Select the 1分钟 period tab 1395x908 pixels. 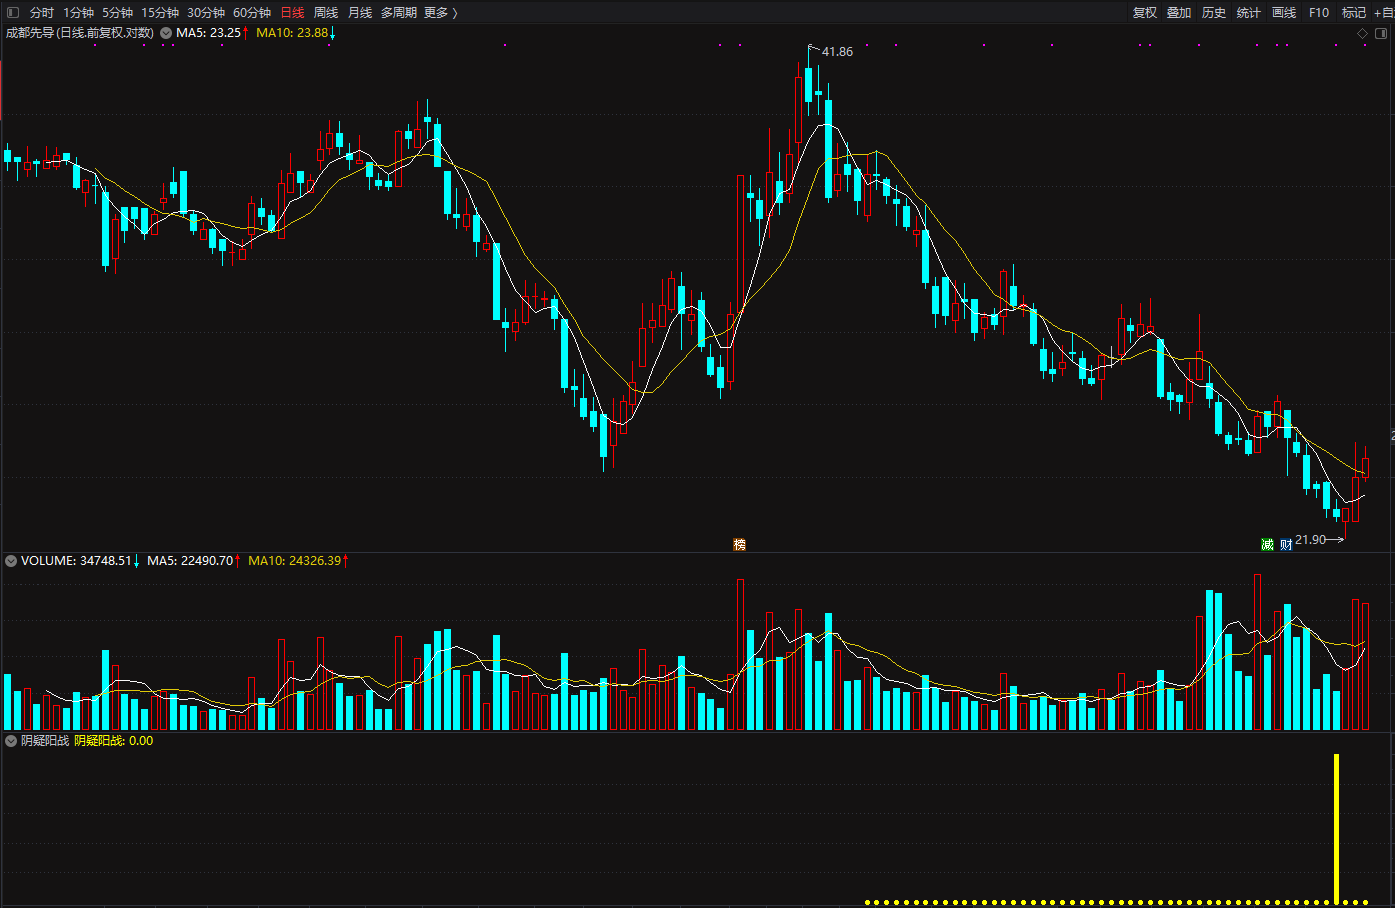pyautogui.click(x=78, y=12)
